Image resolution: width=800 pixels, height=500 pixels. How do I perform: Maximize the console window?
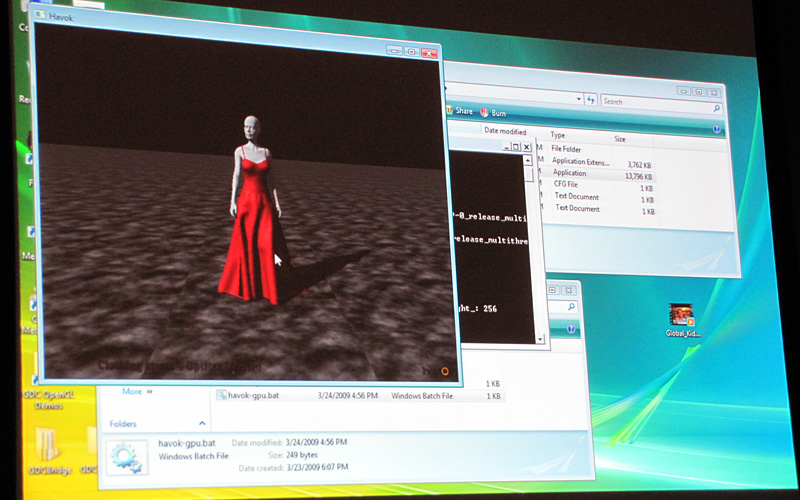(x=516, y=147)
